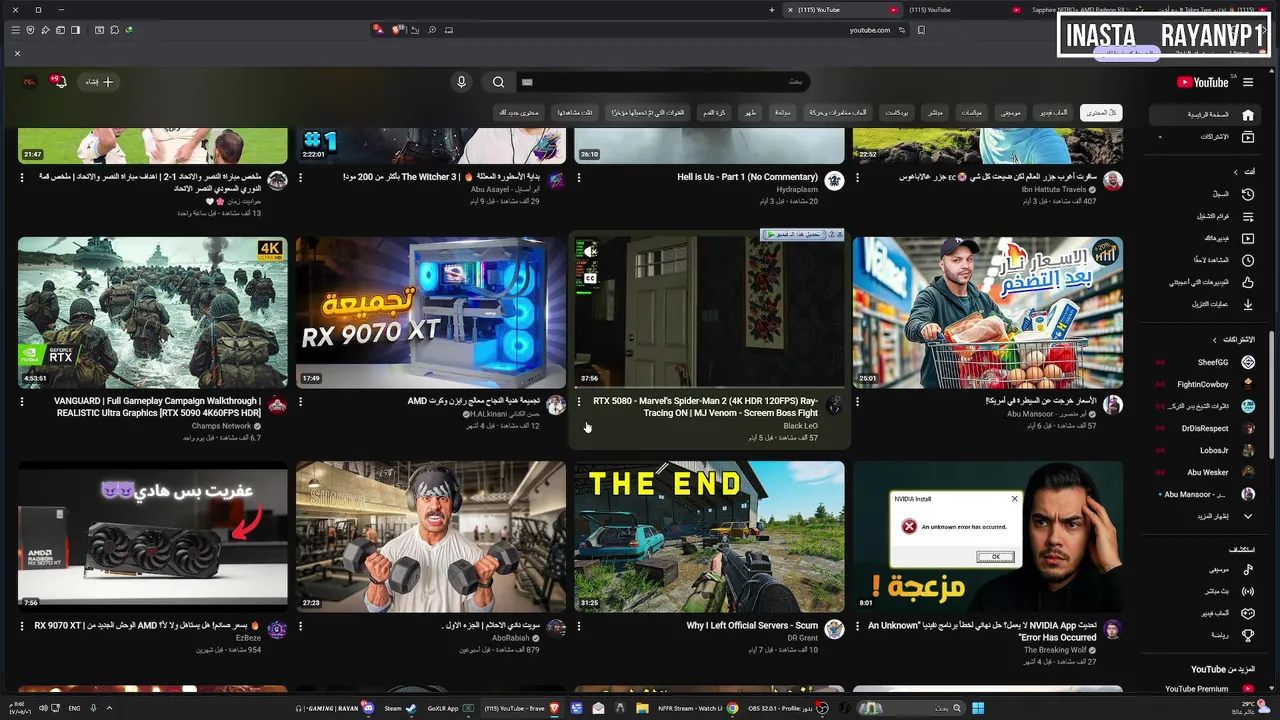The height and width of the screenshot is (720, 1280).
Task: Select the Mixes (ميكسات) filter chip
Action: tap(971, 112)
